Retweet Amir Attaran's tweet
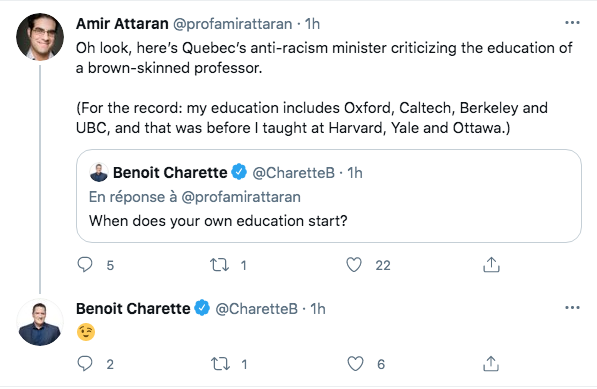 point(220,265)
